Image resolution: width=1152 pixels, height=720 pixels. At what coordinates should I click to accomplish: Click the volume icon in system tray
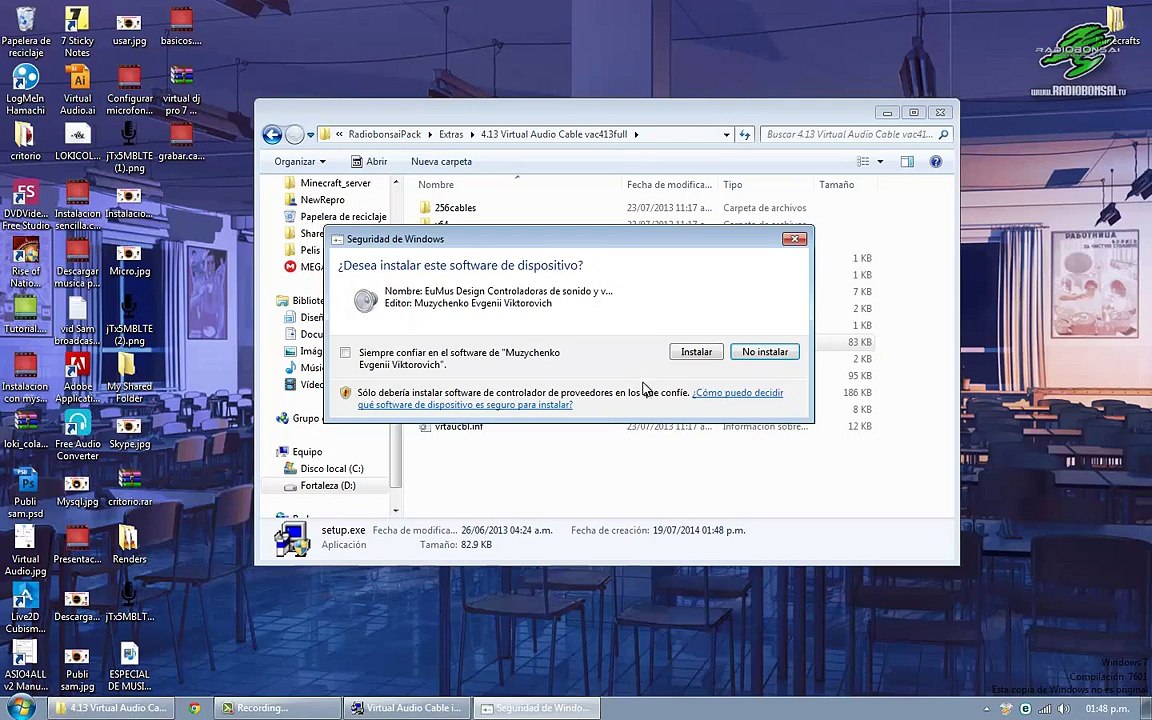click(x=1063, y=709)
